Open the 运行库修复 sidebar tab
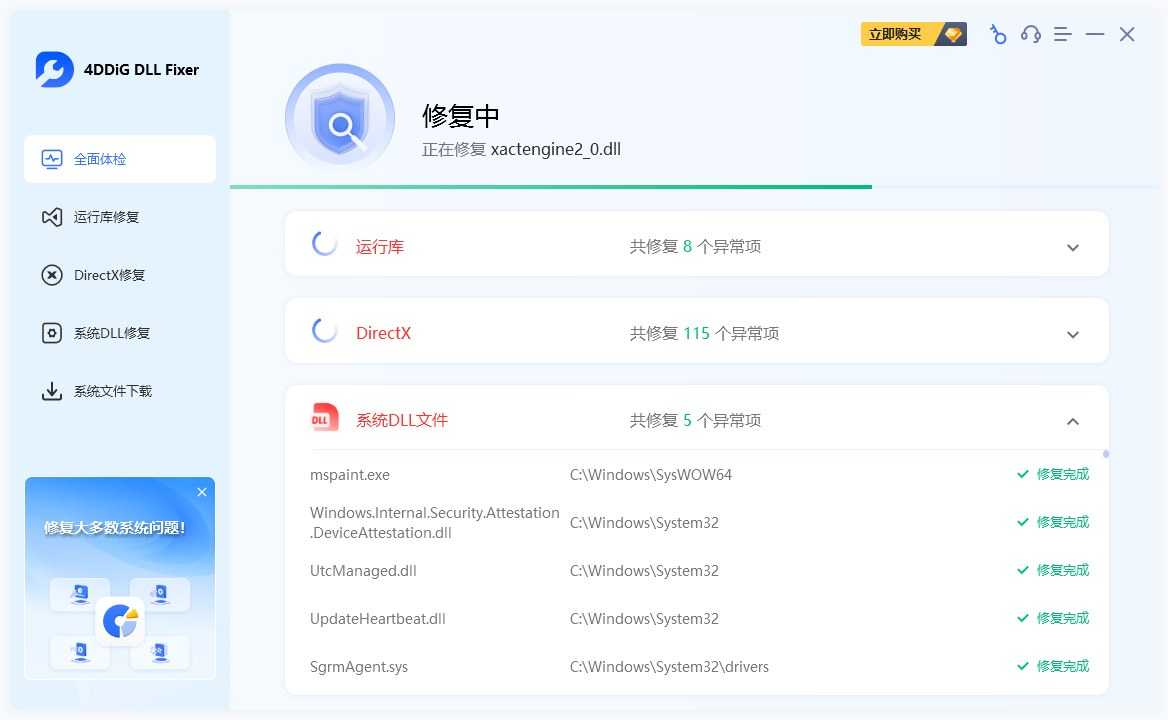Viewport: 1168px width, 720px height. (x=120, y=217)
